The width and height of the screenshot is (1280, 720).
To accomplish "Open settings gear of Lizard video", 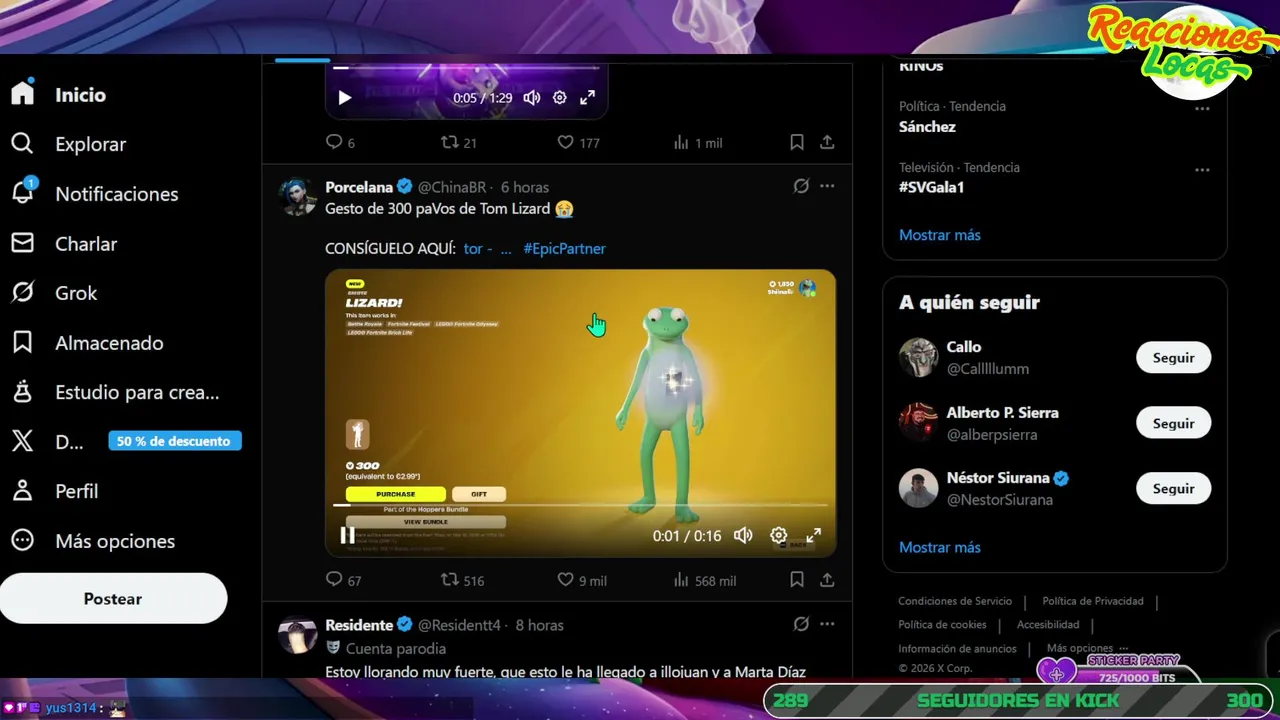I will point(778,535).
